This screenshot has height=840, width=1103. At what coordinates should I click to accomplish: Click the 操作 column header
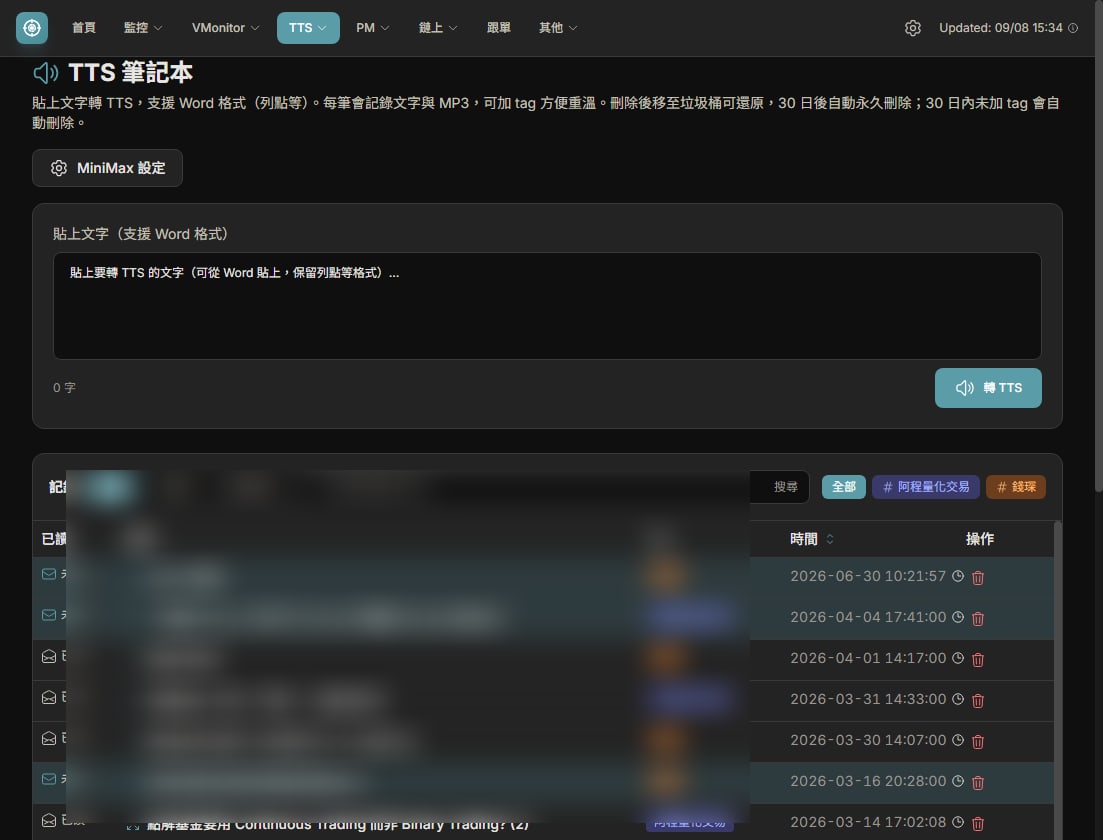pos(979,539)
